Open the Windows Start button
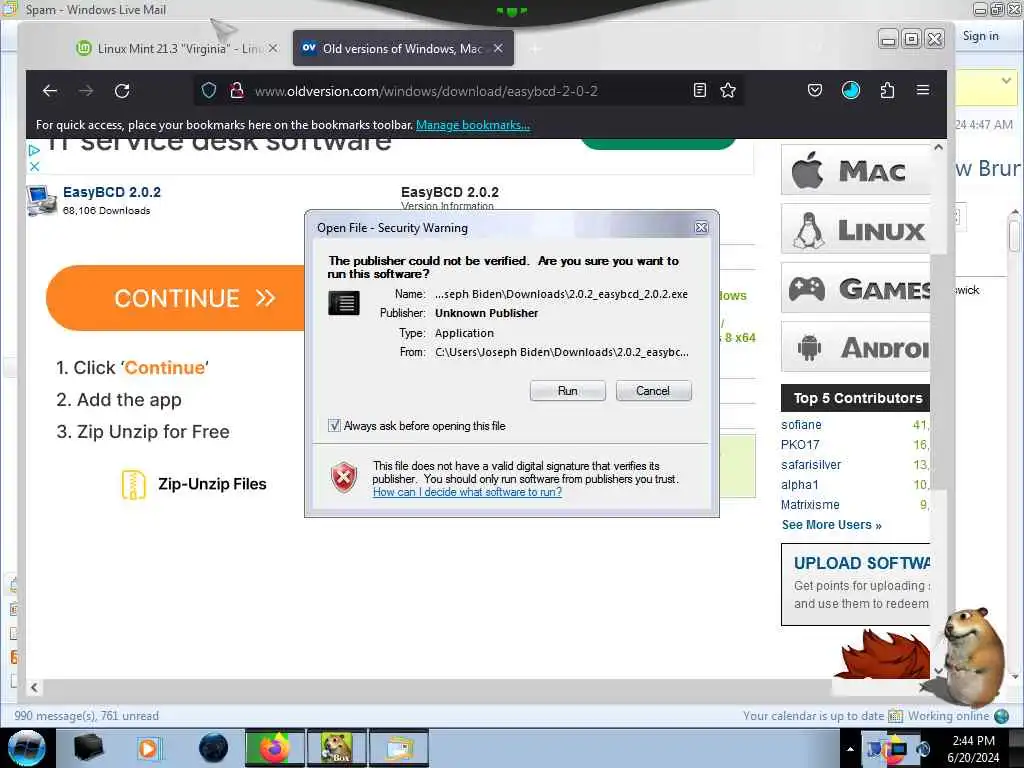The image size is (1024, 768). (27, 748)
